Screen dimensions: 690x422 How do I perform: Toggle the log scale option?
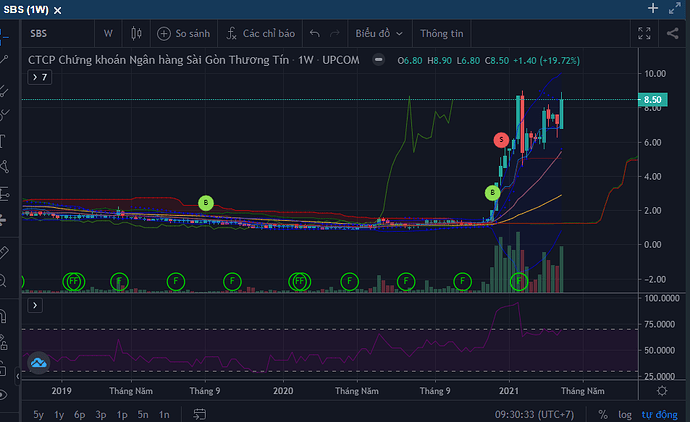[x=625, y=414]
